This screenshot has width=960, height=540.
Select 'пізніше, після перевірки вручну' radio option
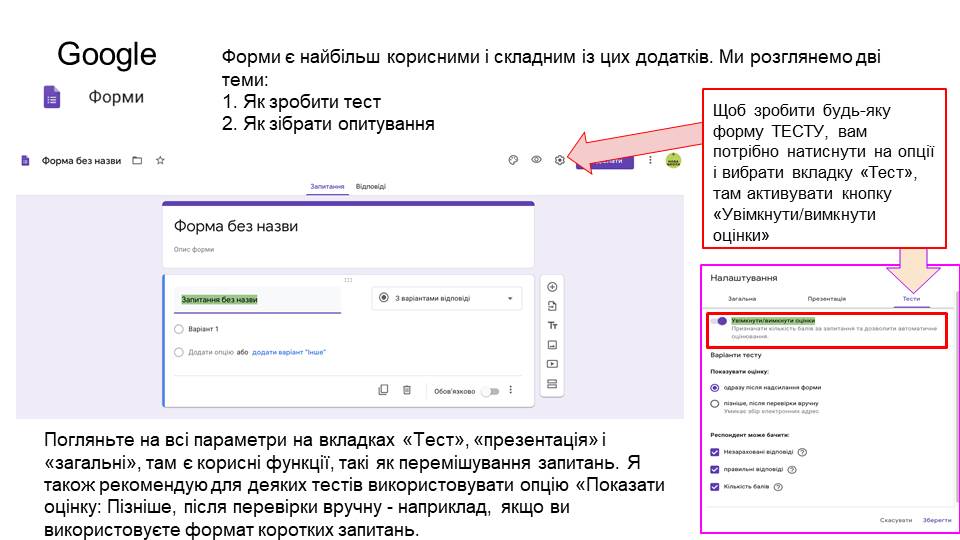714,404
